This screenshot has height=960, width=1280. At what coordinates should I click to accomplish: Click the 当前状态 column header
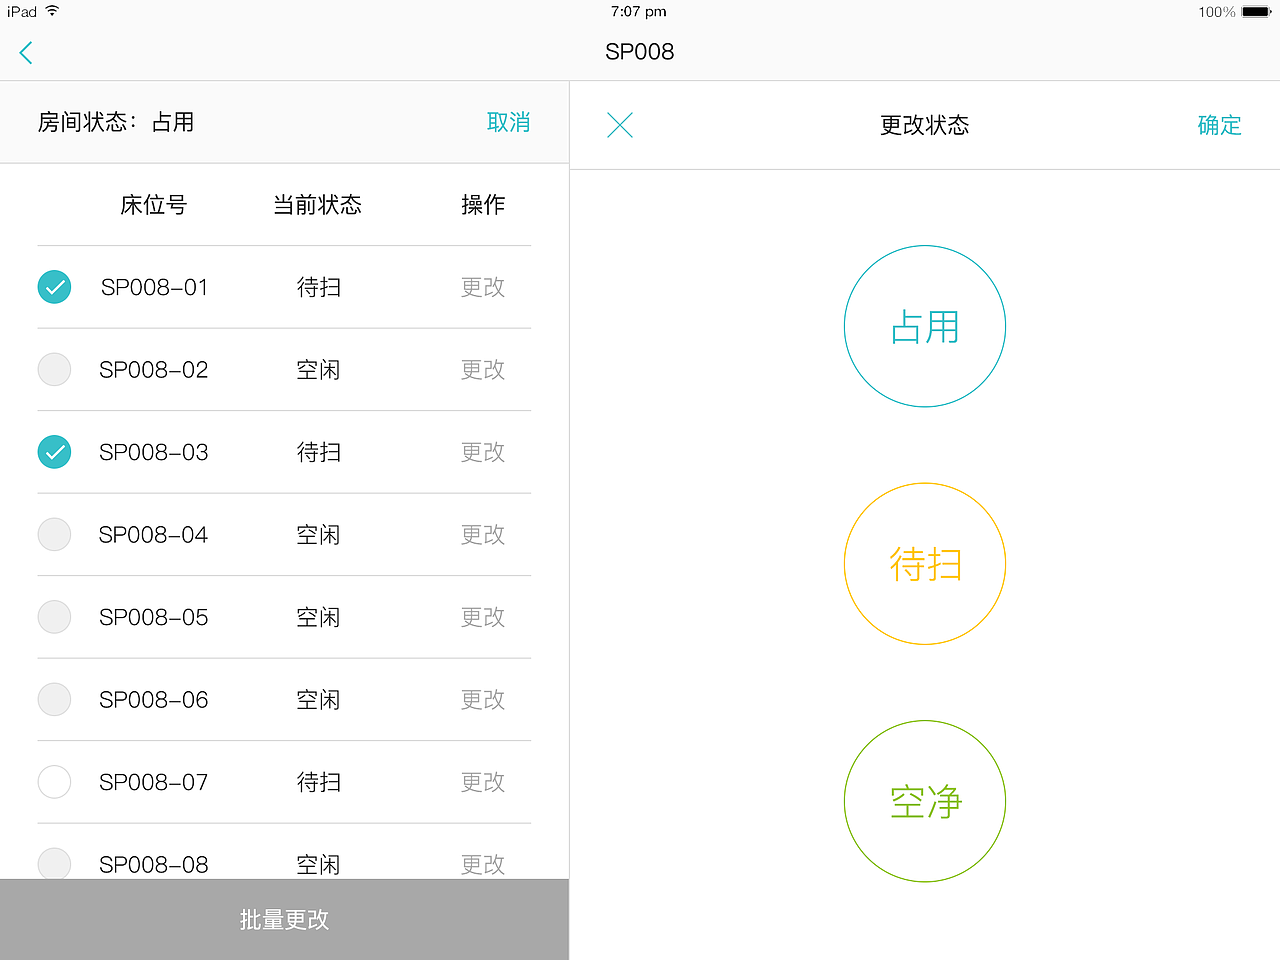(x=316, y=205)
